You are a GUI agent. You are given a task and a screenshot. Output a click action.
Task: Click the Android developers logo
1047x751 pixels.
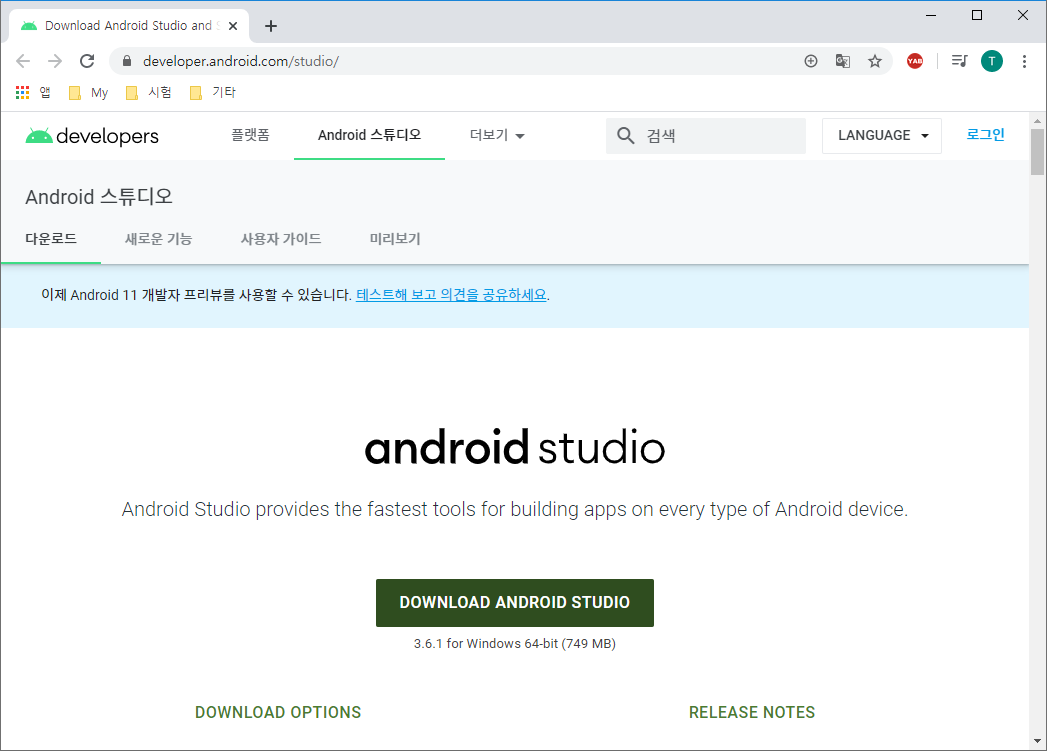tap(92, 136)
